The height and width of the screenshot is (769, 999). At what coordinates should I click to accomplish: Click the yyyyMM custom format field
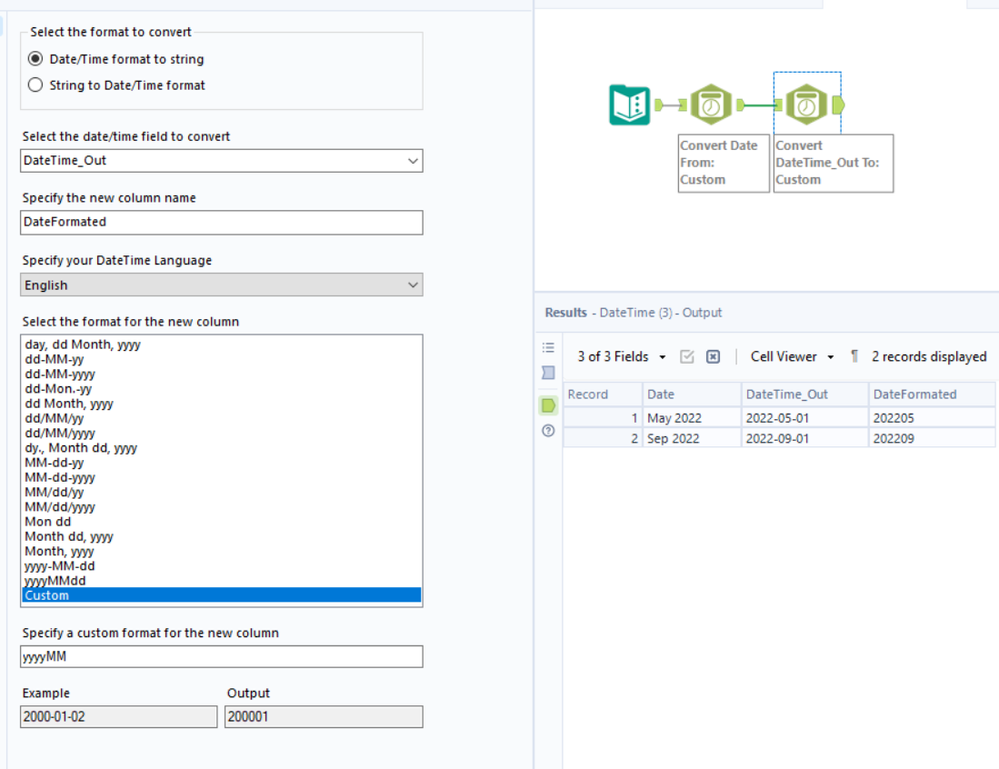coord(221,656)
